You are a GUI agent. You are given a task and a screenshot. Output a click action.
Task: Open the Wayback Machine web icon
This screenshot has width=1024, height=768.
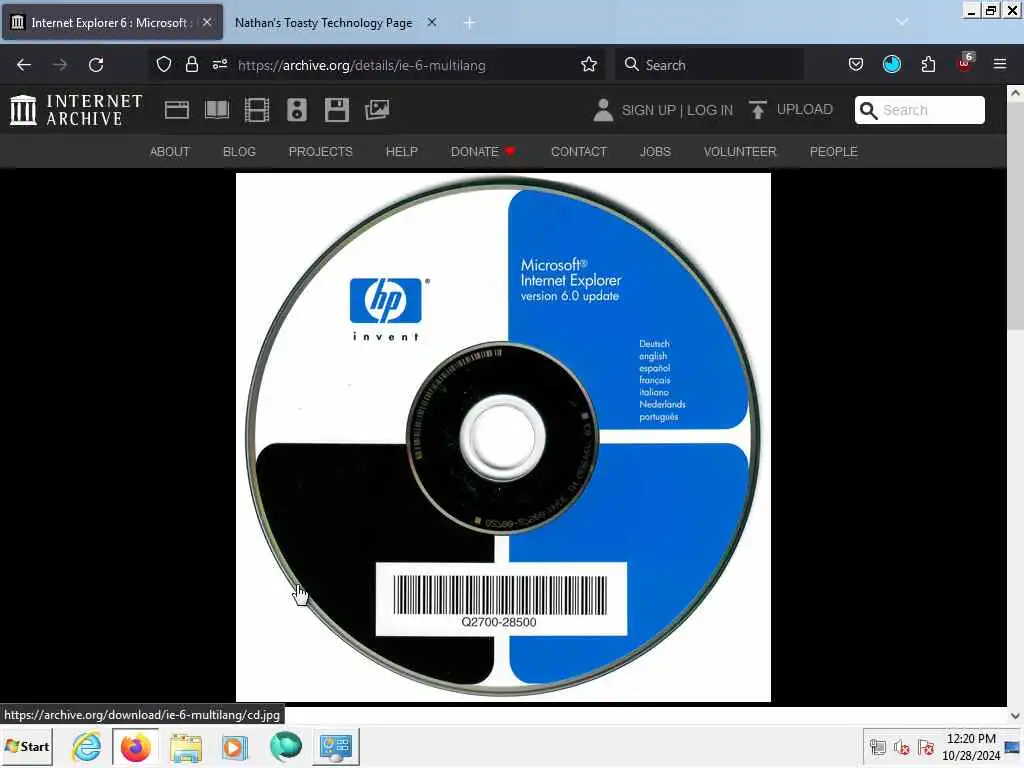click(x=176, y=110)
